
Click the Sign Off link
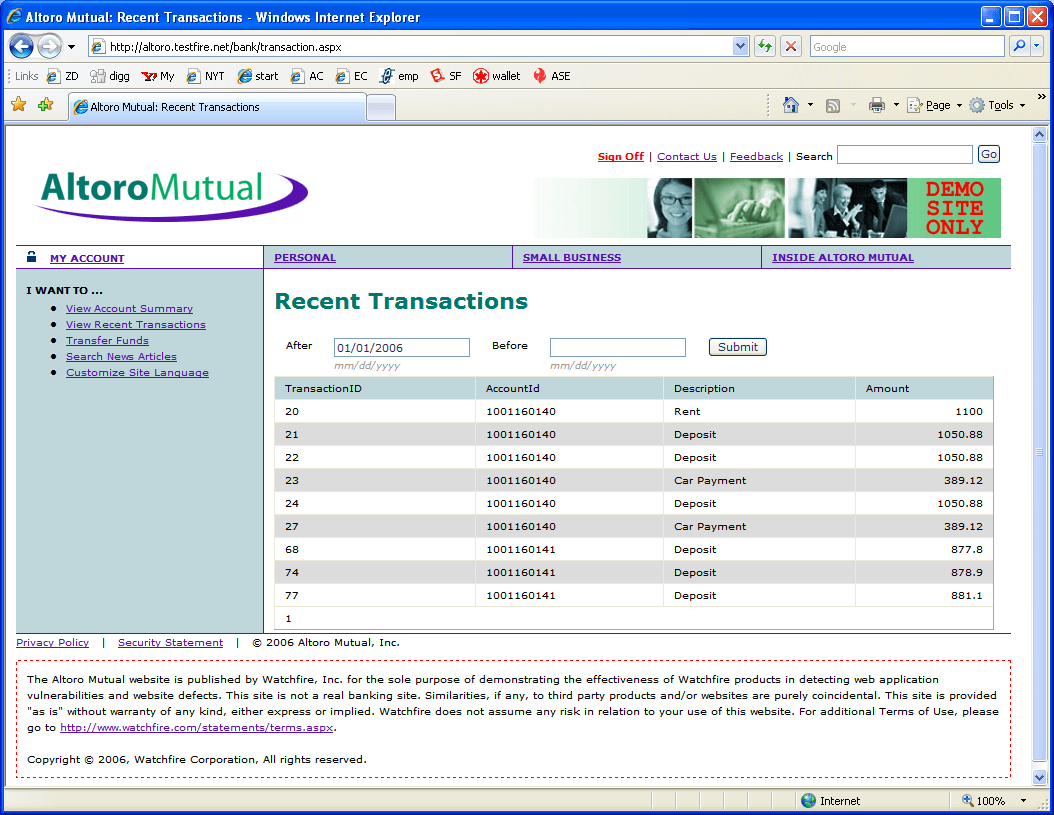pyautogui.click(x=620, y=157)
